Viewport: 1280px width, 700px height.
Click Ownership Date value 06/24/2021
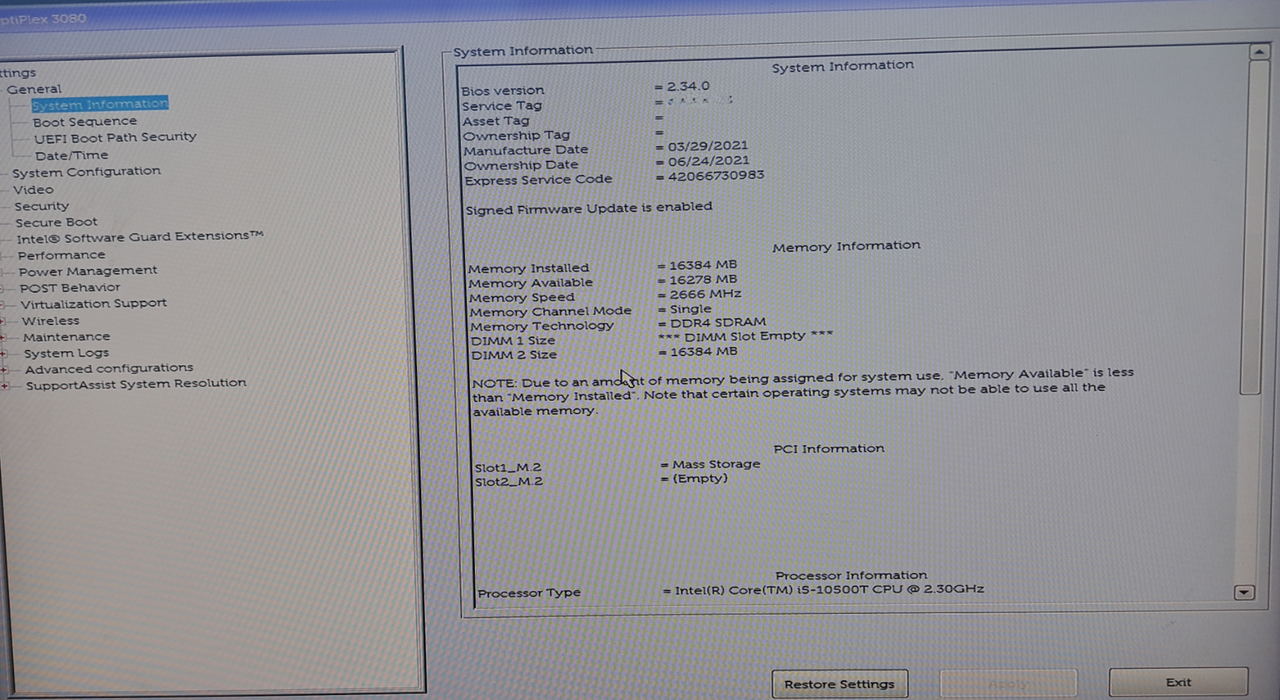pos(709,160)
